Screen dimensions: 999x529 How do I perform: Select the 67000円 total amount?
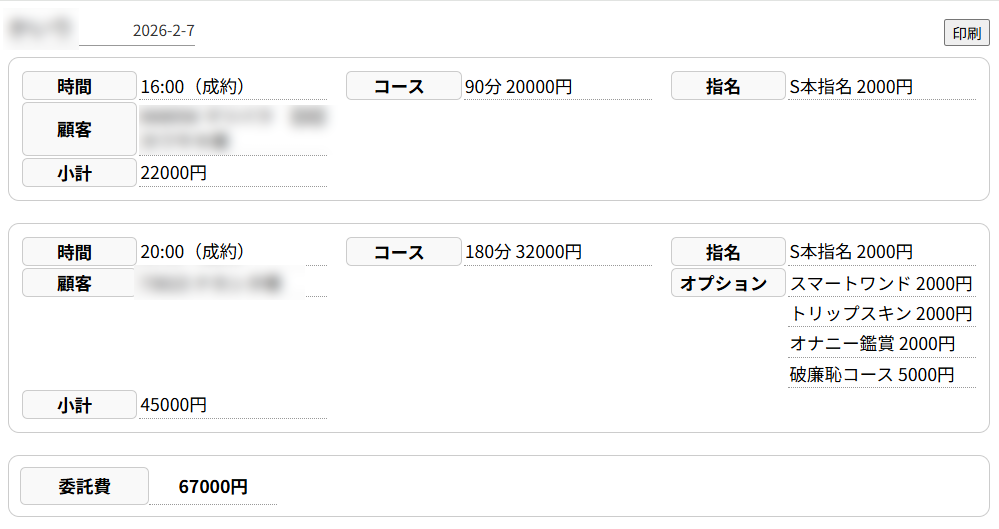(x=213, y=487)
